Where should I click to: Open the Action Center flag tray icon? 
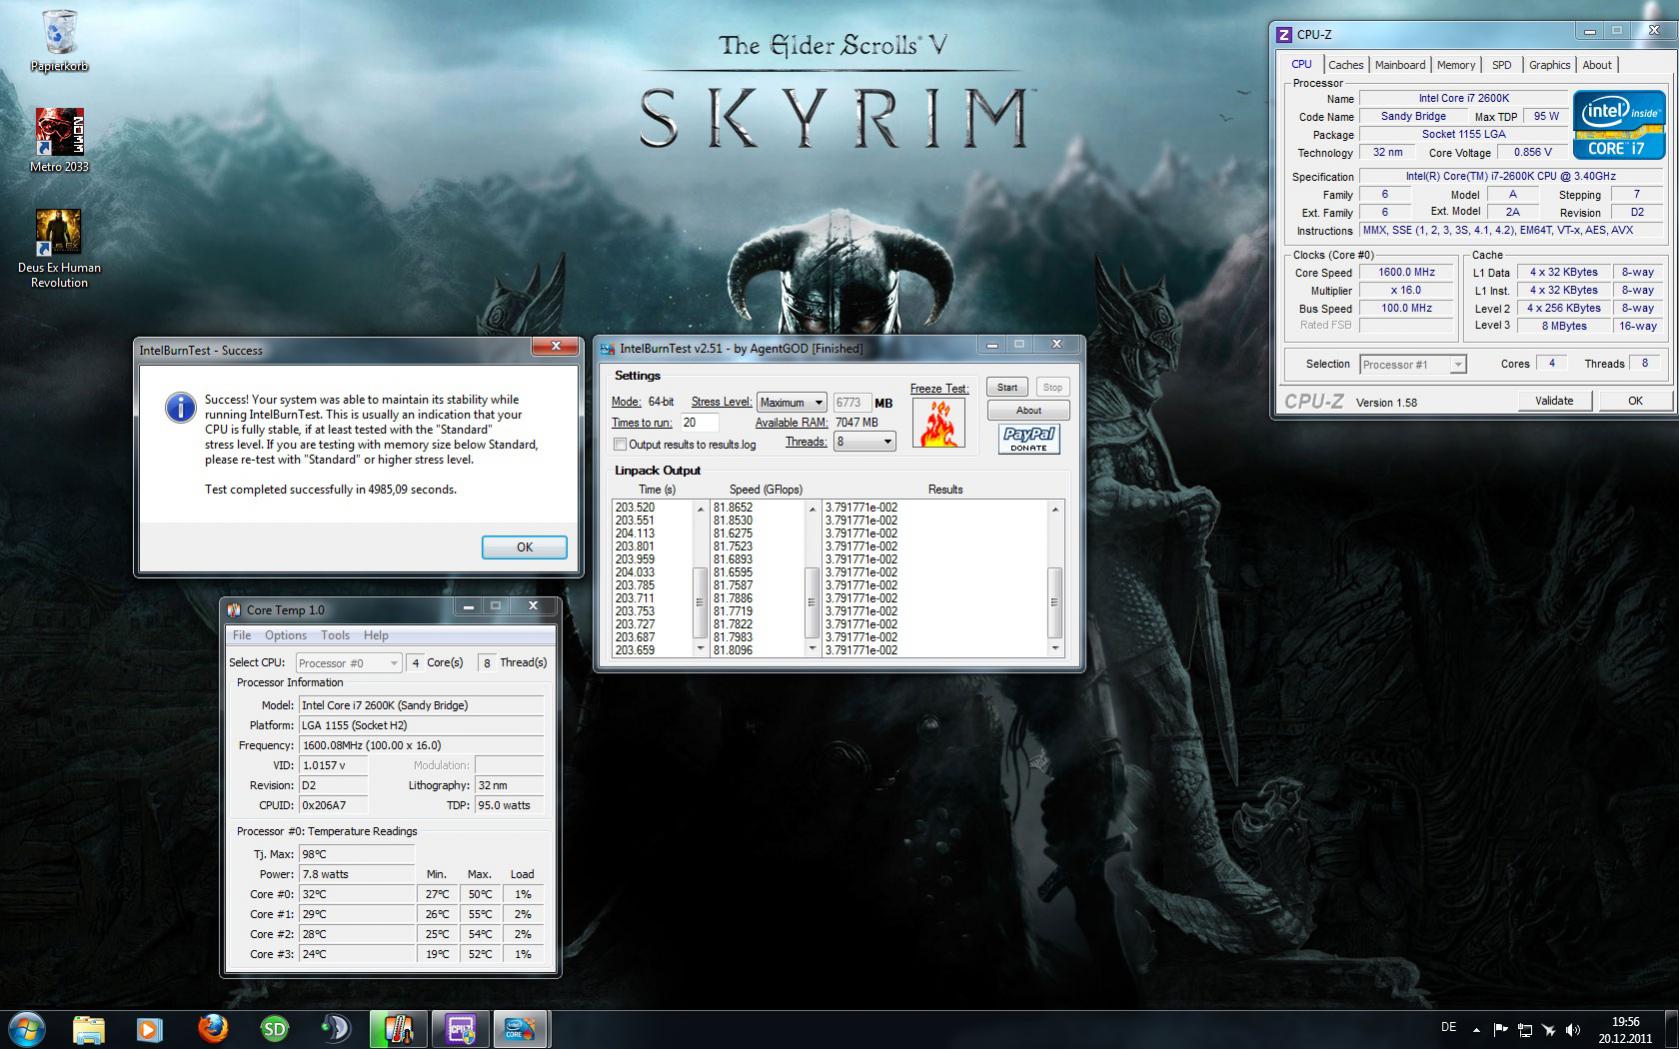tap(1500, 1029)
